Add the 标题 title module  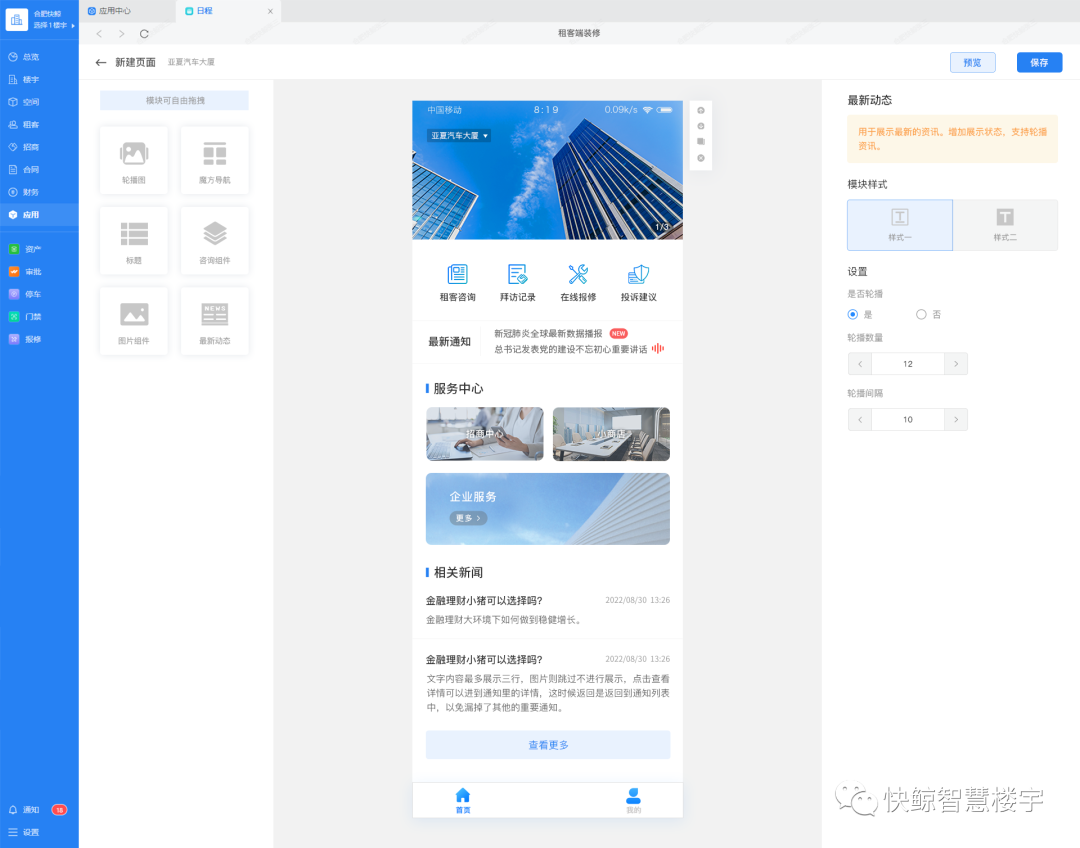point(134,240)
